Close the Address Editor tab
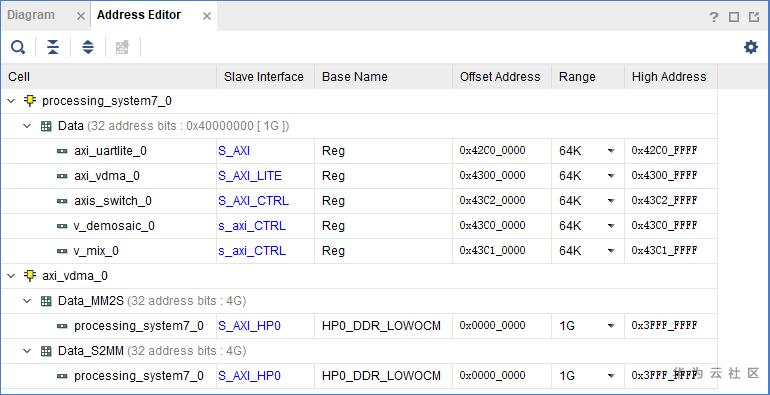The height and width of the screenshot is (395, 770). click(207, 16)
